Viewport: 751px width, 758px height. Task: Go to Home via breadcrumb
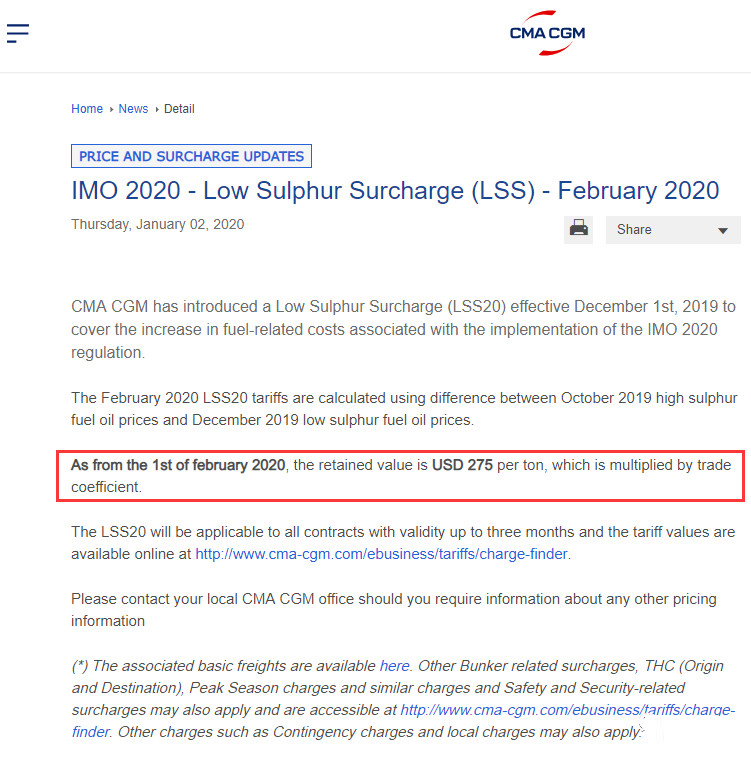(87, 109)
